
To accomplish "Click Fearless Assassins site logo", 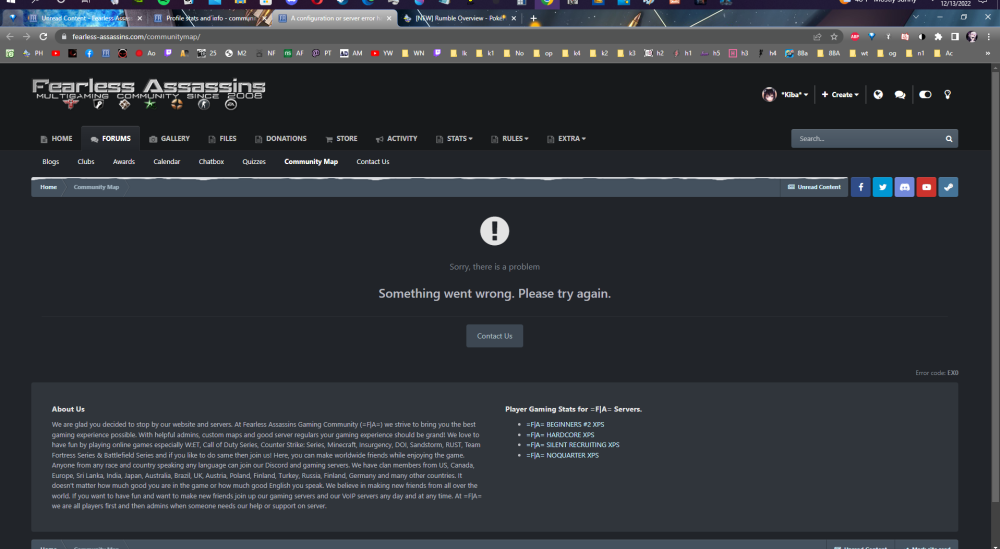I will coord(149,94).
